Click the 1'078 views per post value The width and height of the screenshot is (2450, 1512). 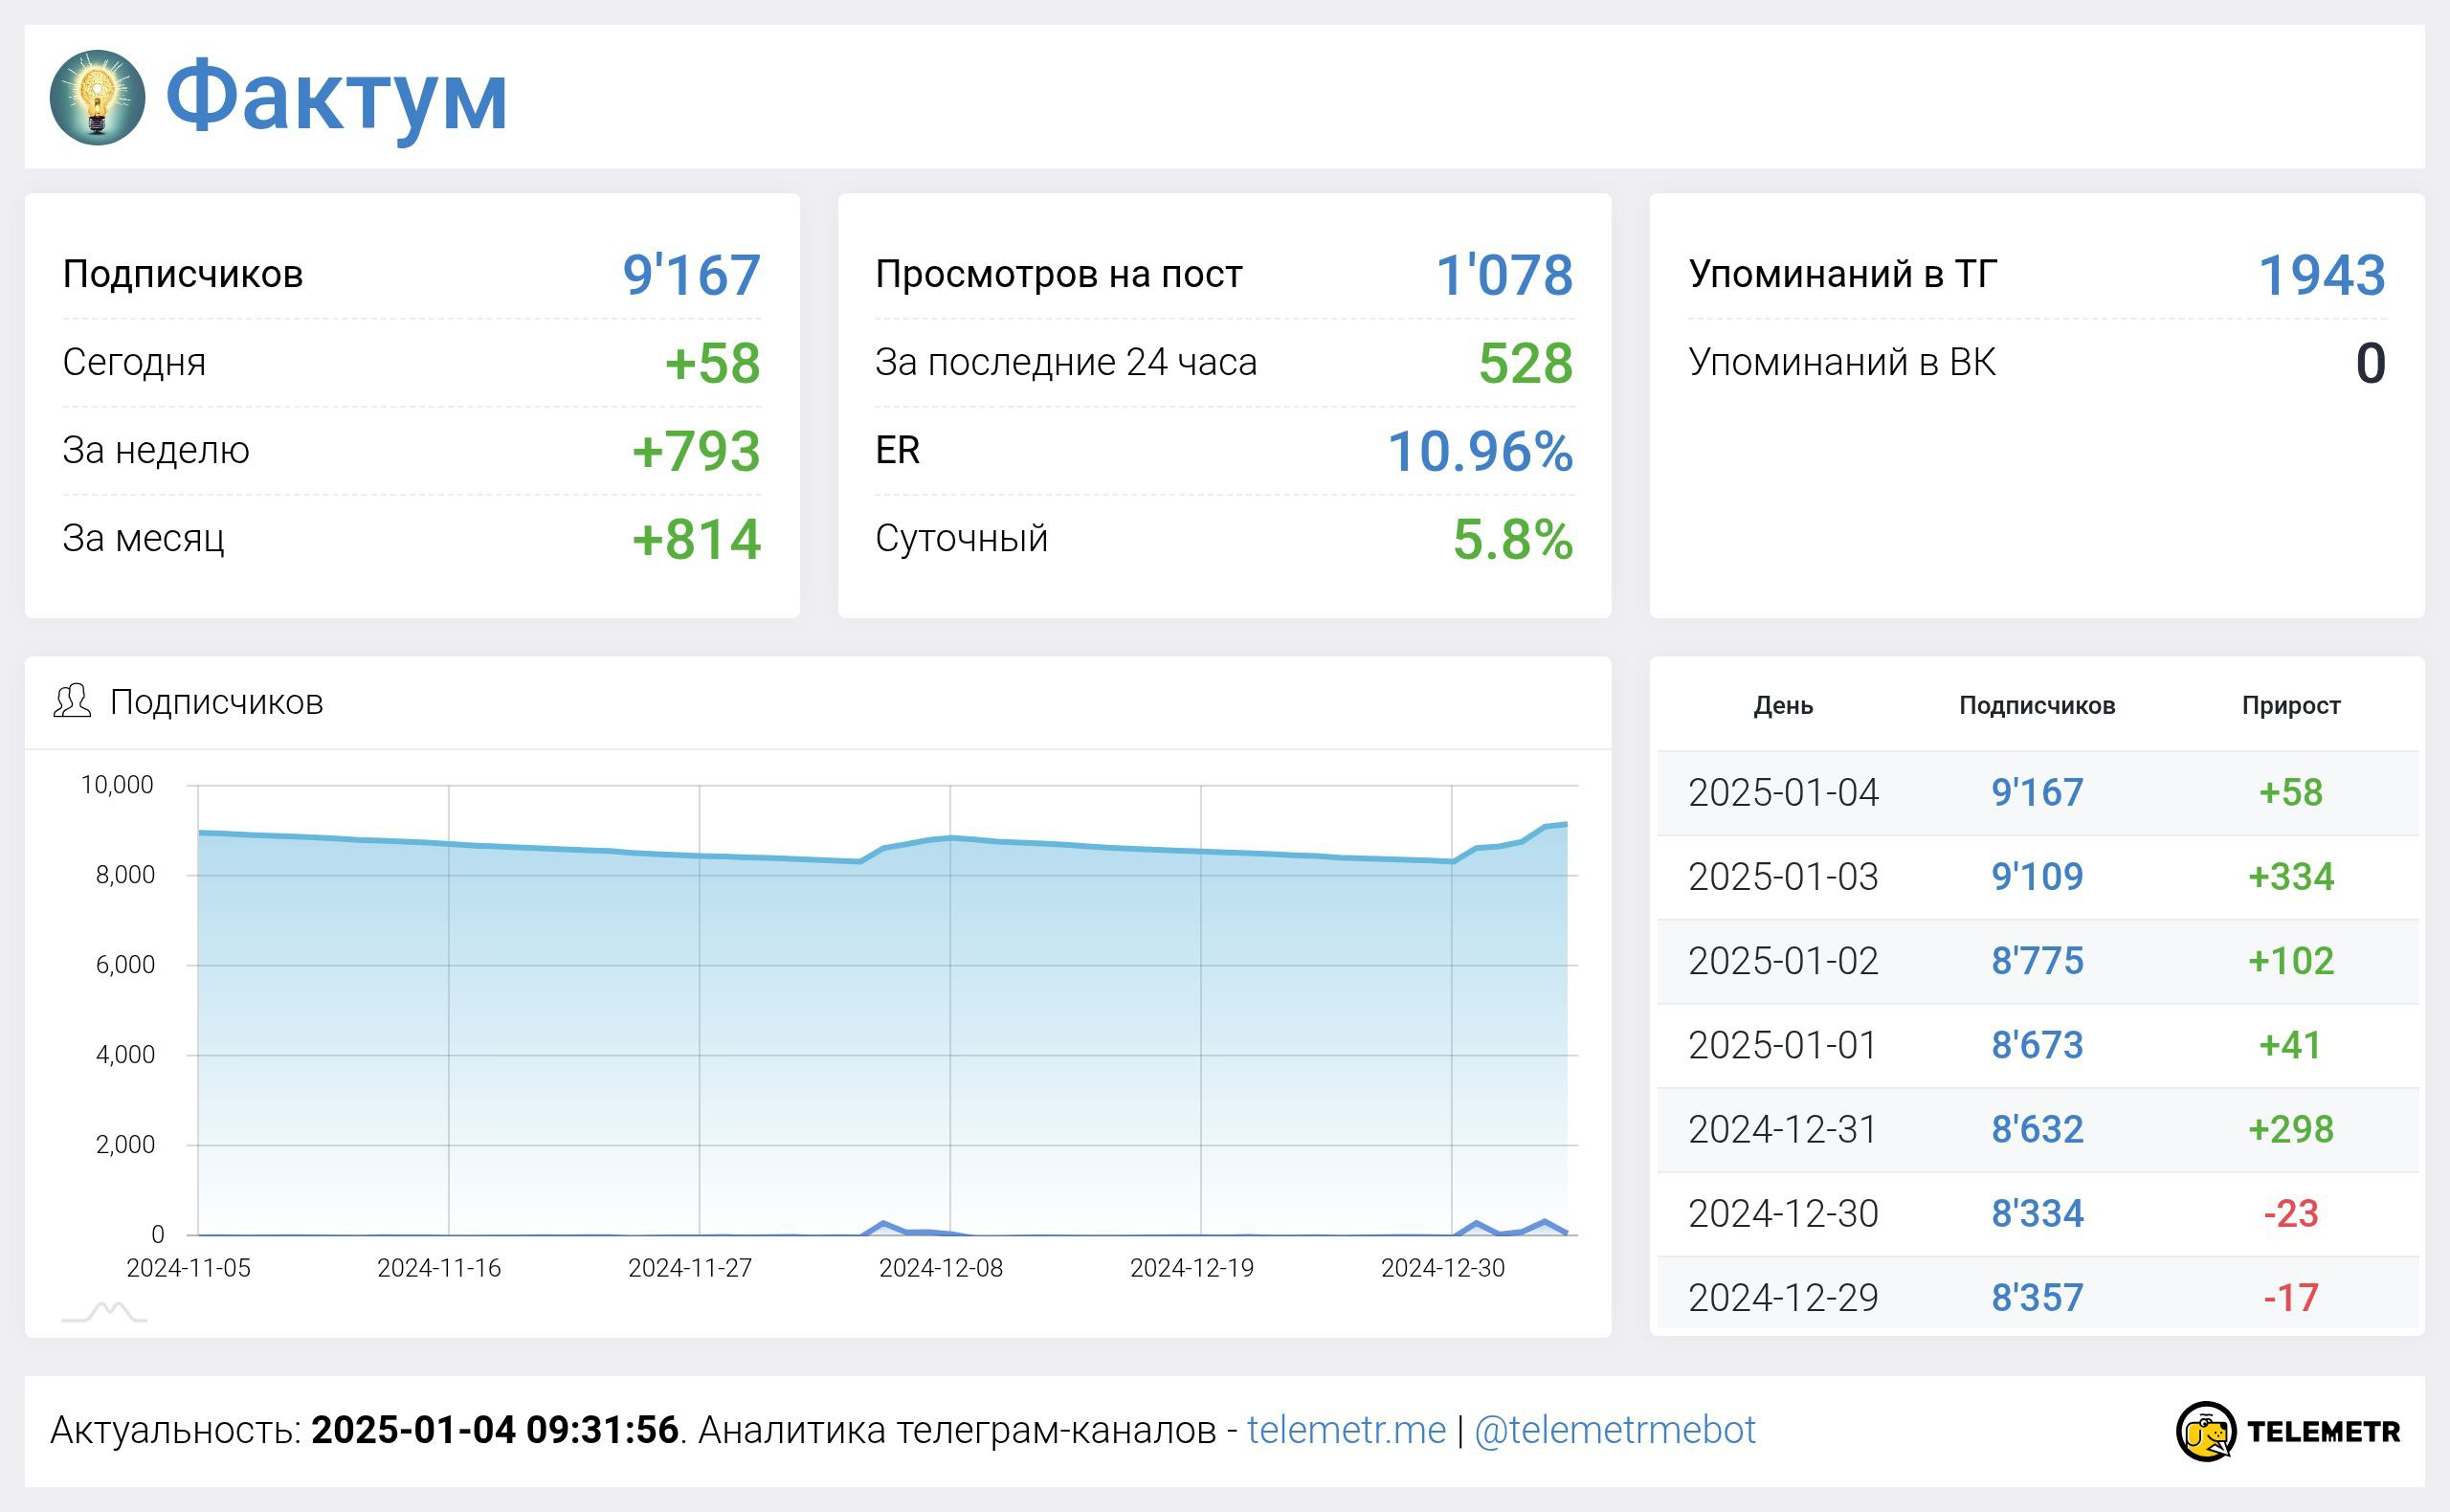pyautogui.click(x=1504, y=275)
